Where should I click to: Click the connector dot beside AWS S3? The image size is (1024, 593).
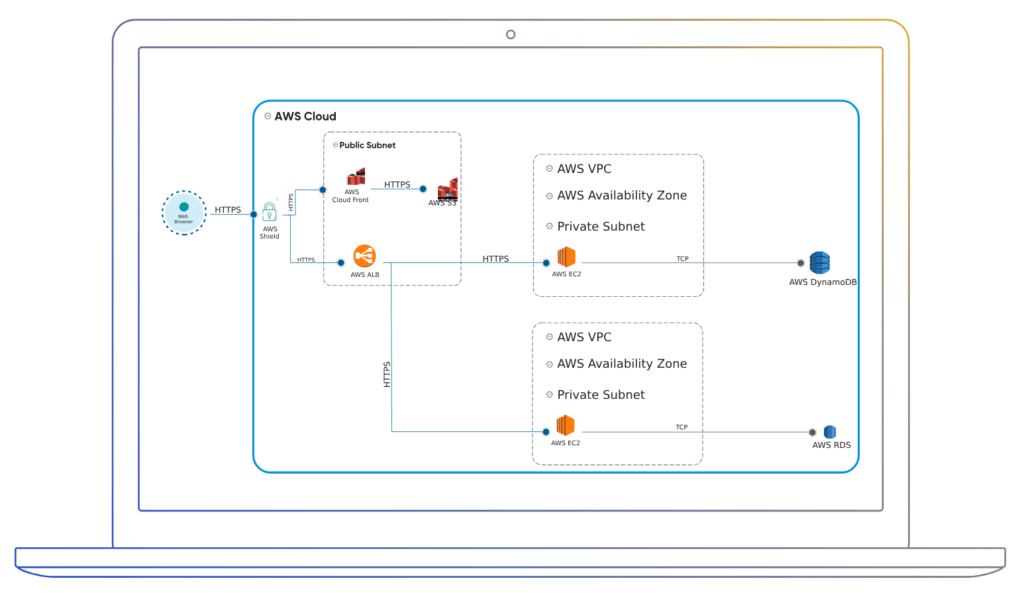(423, 189)
